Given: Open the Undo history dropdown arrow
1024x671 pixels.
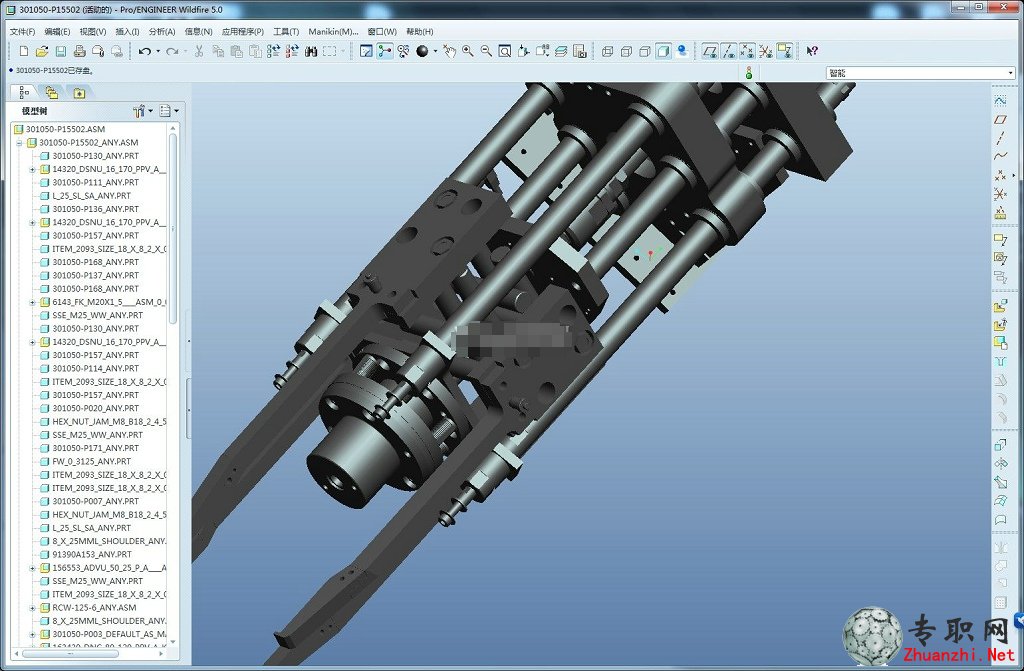Looking at the screenshot, I should click(x=158, y=51).
